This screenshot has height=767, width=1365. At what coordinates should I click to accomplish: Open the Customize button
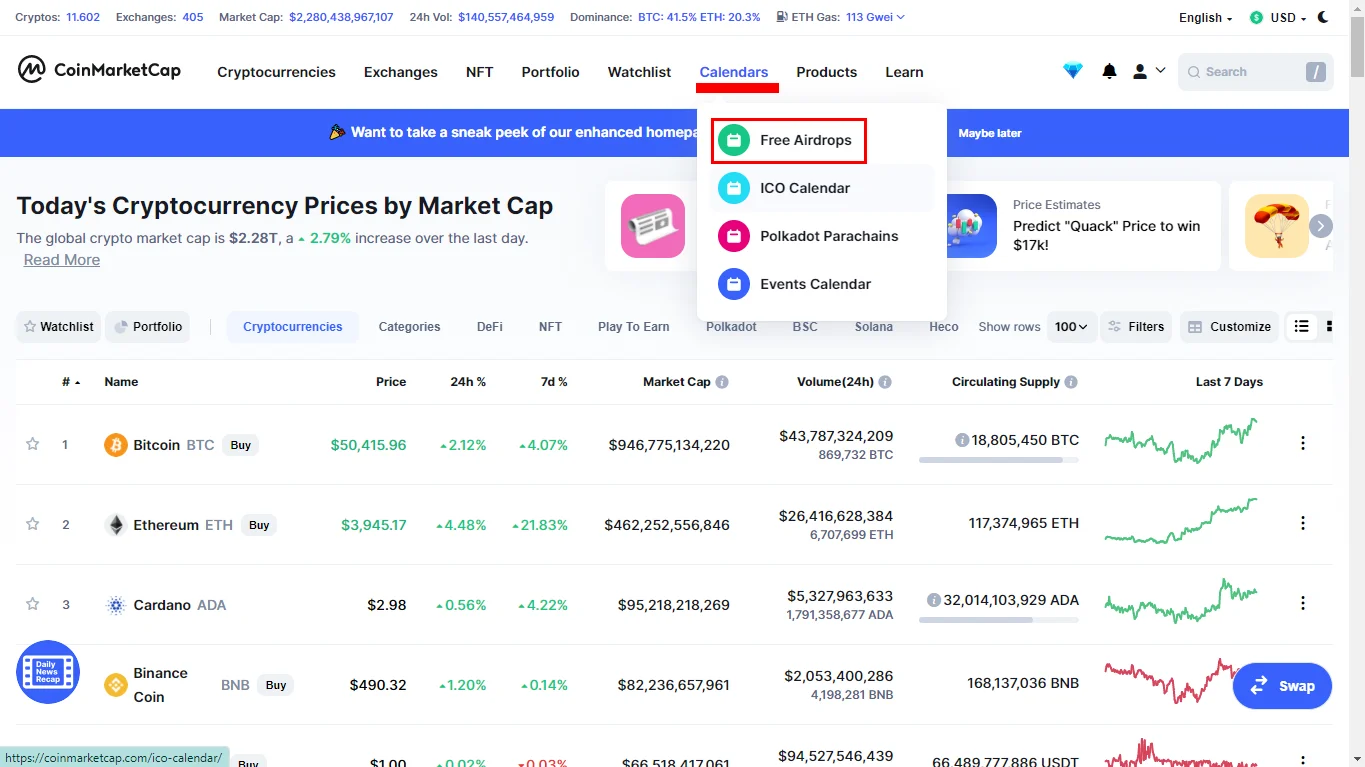click(x=1229, y=326)
